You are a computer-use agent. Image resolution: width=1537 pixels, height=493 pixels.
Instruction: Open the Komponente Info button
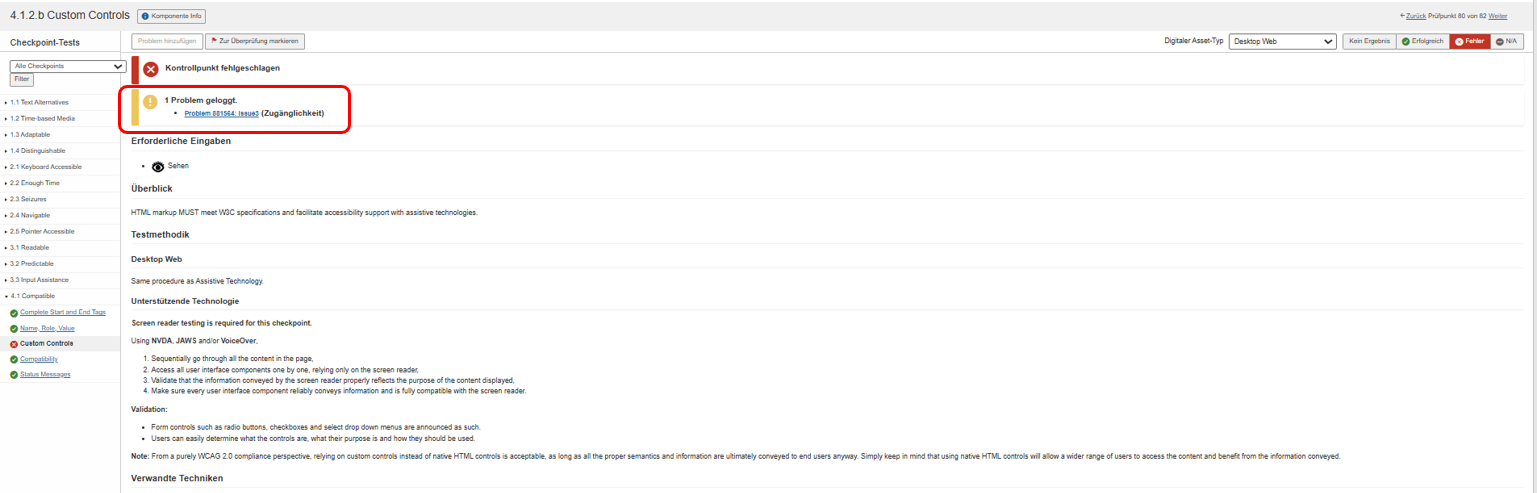tap(171, 16)
